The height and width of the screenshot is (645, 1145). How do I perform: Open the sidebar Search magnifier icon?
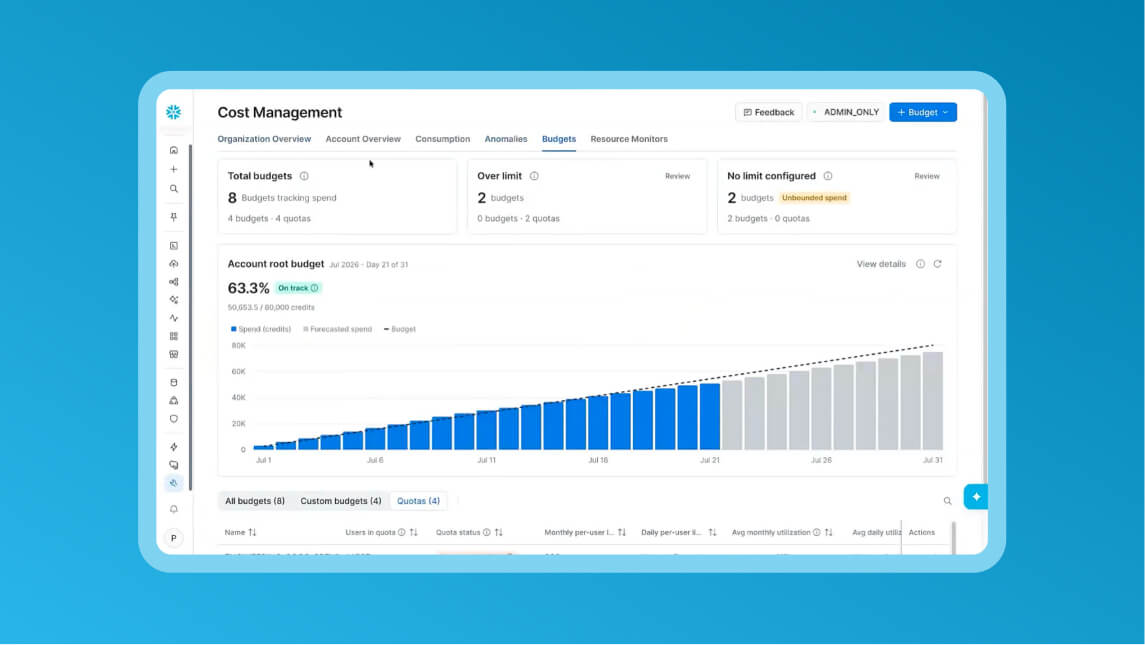click(x=174, y=188)
